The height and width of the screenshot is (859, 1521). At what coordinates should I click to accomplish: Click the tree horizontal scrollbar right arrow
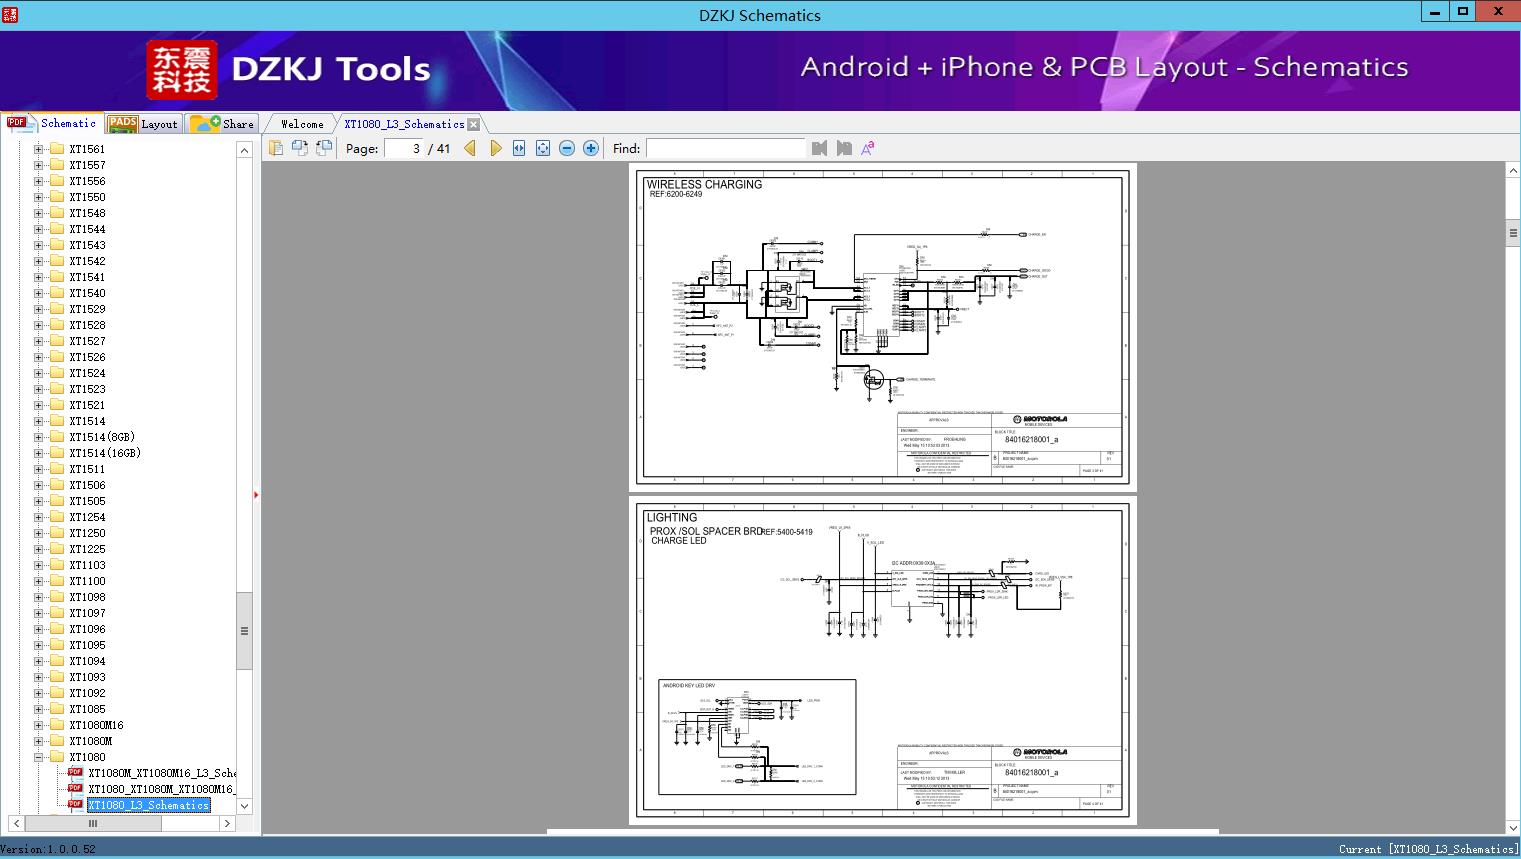[x=227, y=823]
